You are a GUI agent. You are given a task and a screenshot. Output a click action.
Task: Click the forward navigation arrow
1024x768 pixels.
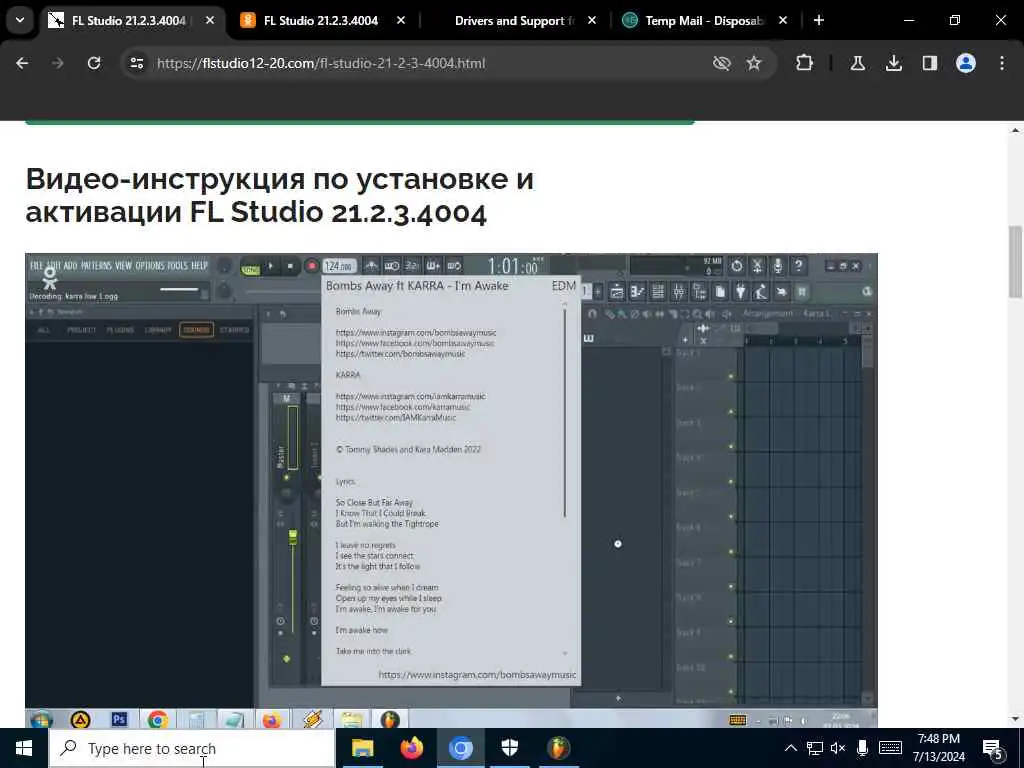click(x=58, y=63)
